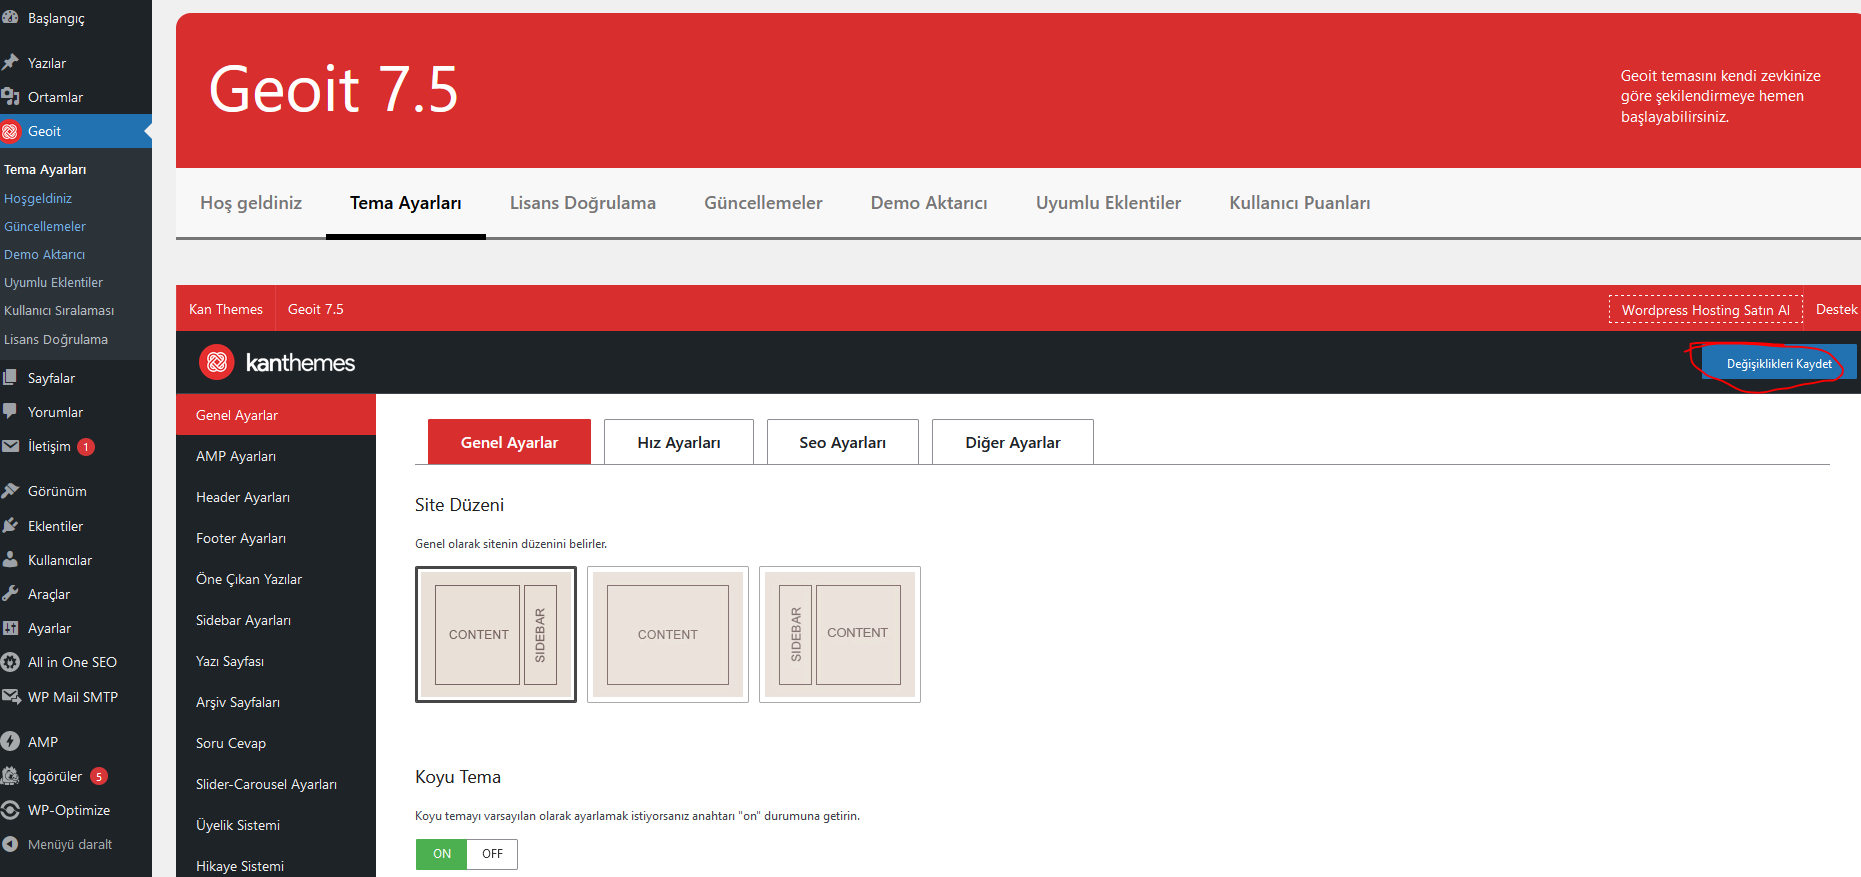Select content with right sidebar layout
Viewport: 1861px width, 877px height.
click(x=496, y=634)
